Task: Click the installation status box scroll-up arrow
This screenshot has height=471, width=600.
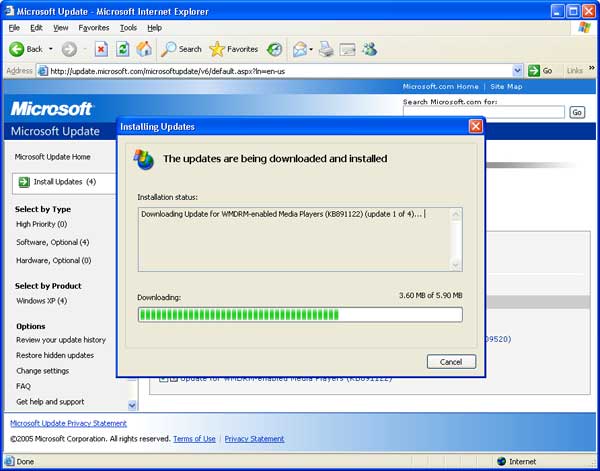Action: pyautogui.click(x=456, y=214)
